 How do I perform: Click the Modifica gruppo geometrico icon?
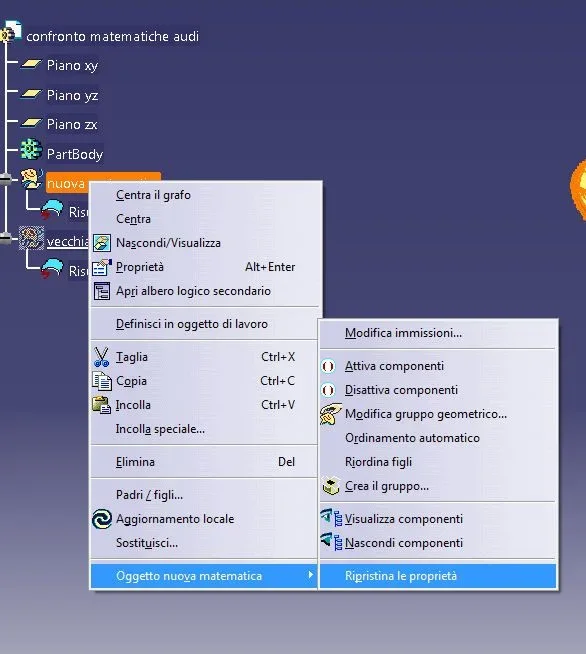[x=331, y=414]
